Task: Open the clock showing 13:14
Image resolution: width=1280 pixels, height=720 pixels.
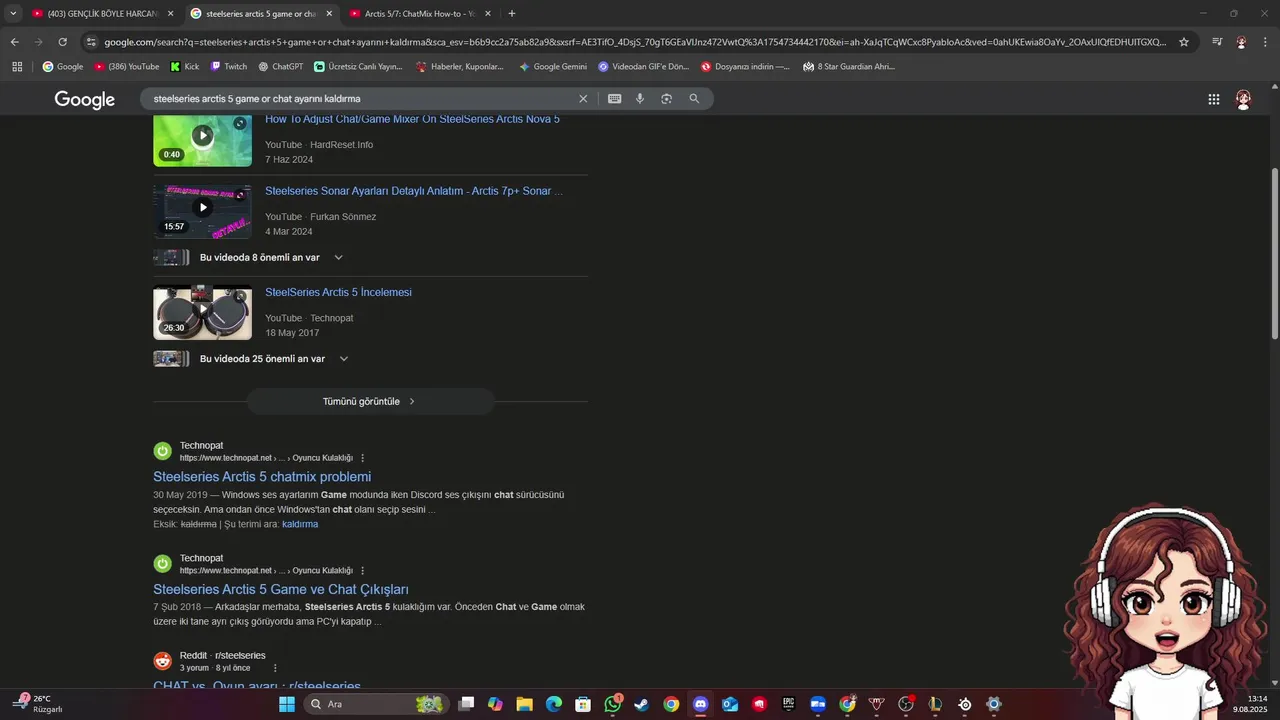Action: (x=1250, y=704)
